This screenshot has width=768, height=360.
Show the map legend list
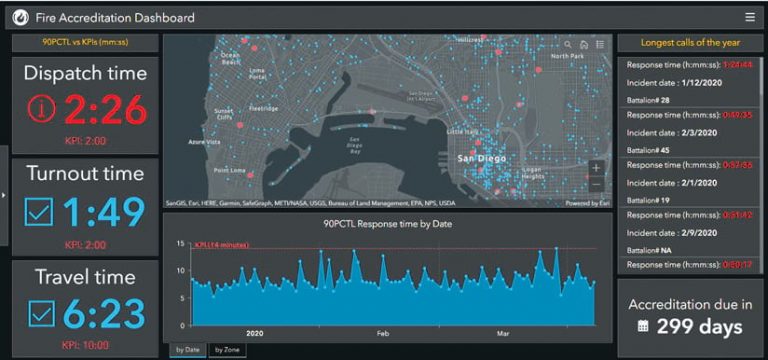600,45
